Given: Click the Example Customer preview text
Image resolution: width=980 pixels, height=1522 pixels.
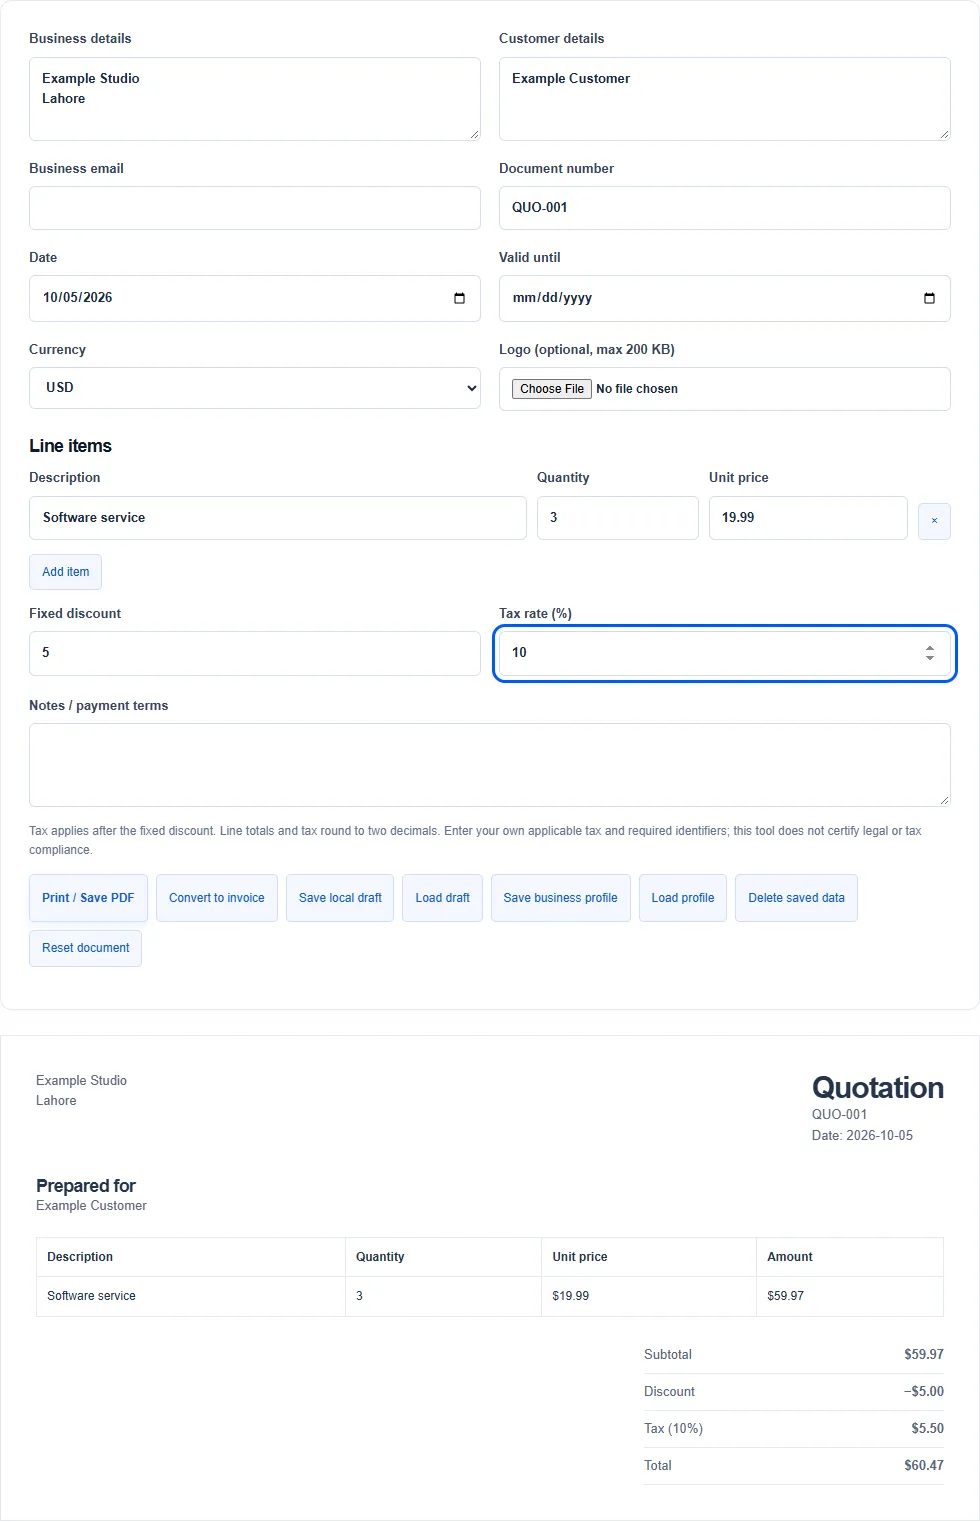Looking at the screenshot, I should tap(91, 1206).
